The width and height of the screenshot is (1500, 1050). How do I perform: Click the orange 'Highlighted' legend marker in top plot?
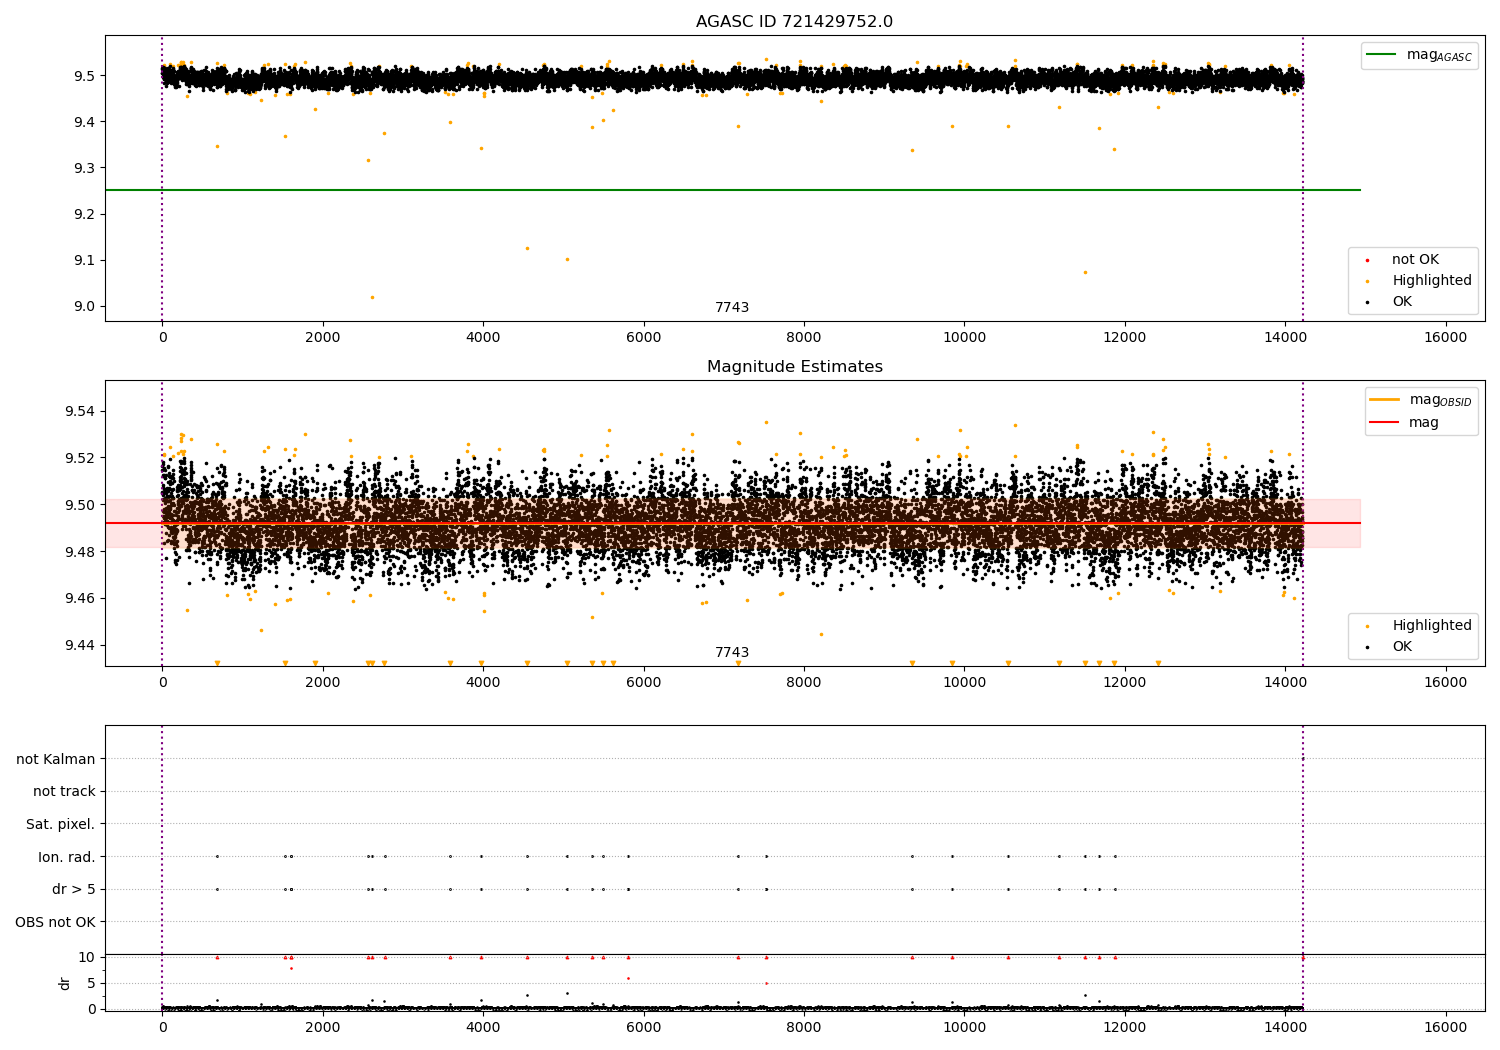1368,282
